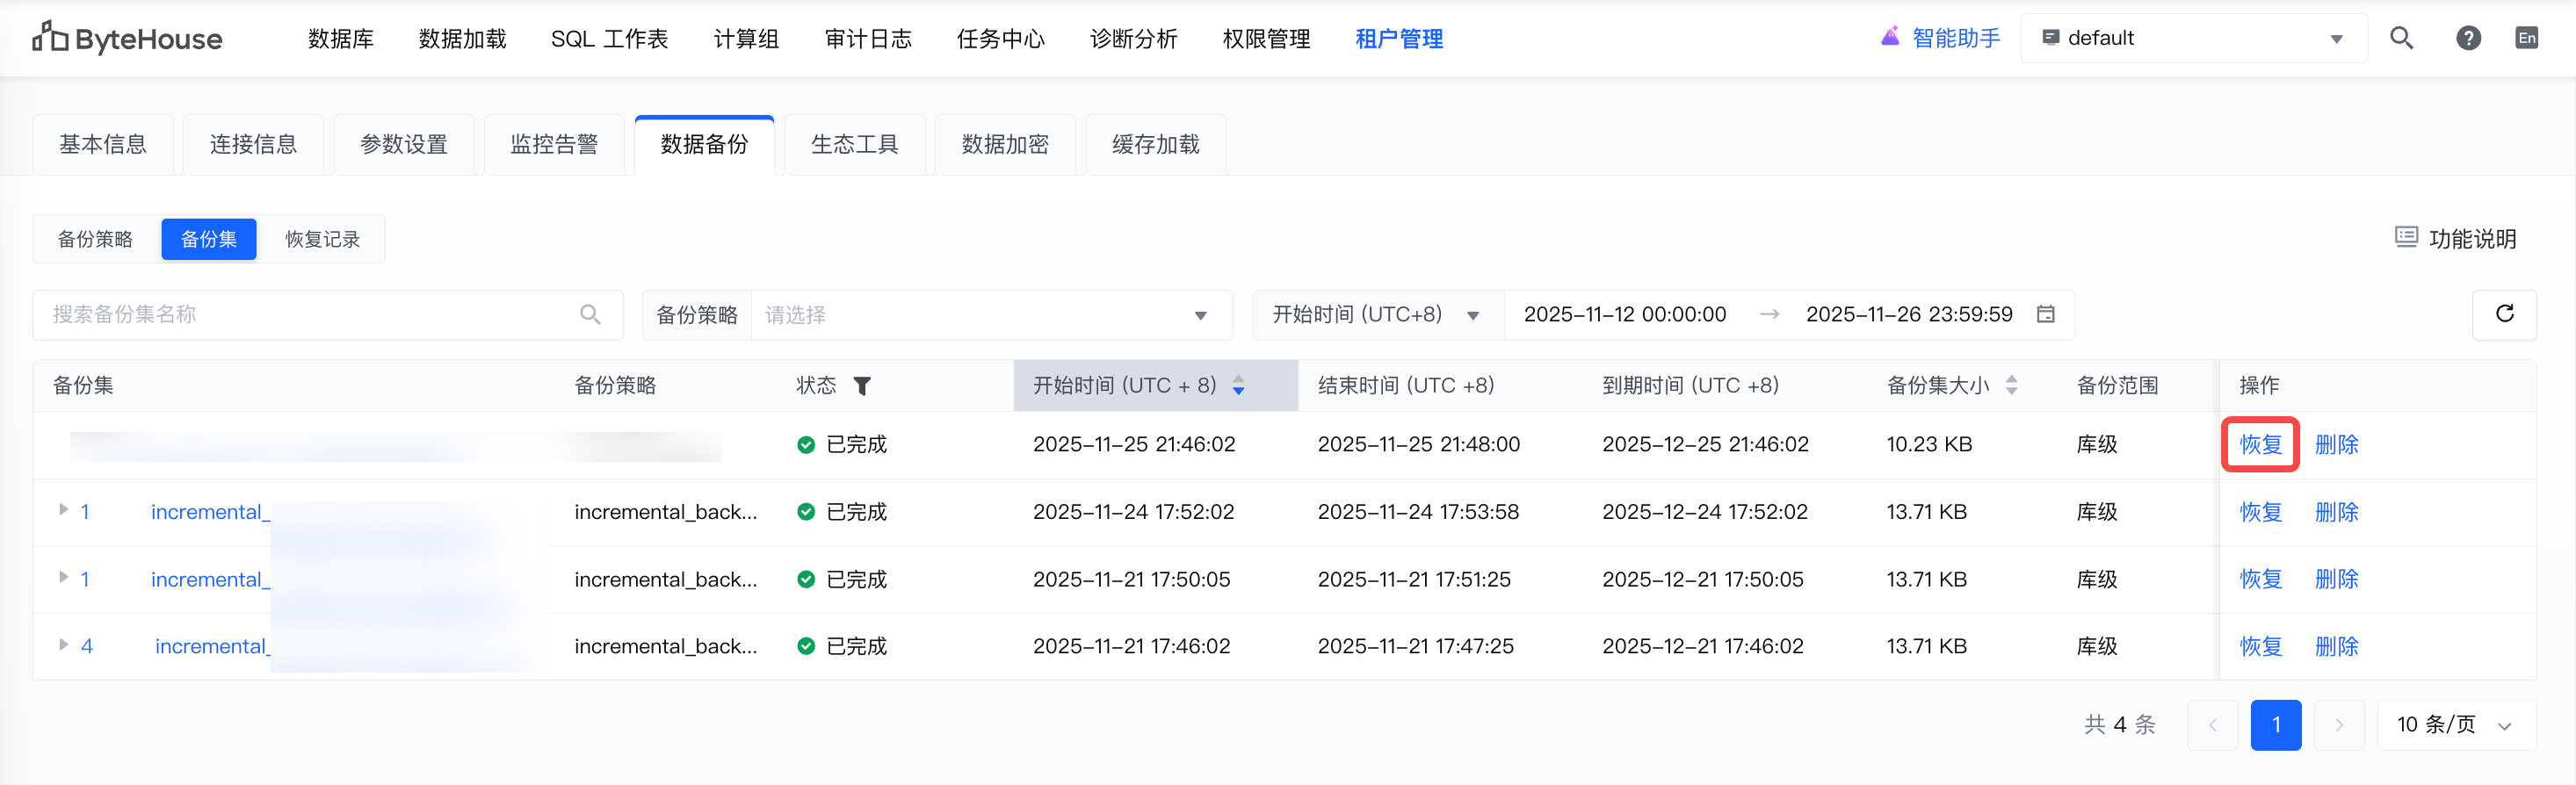Open the 10 条/页 page size dropdown
This screenshot has height=785, width=2576.
coord(2455,725)
